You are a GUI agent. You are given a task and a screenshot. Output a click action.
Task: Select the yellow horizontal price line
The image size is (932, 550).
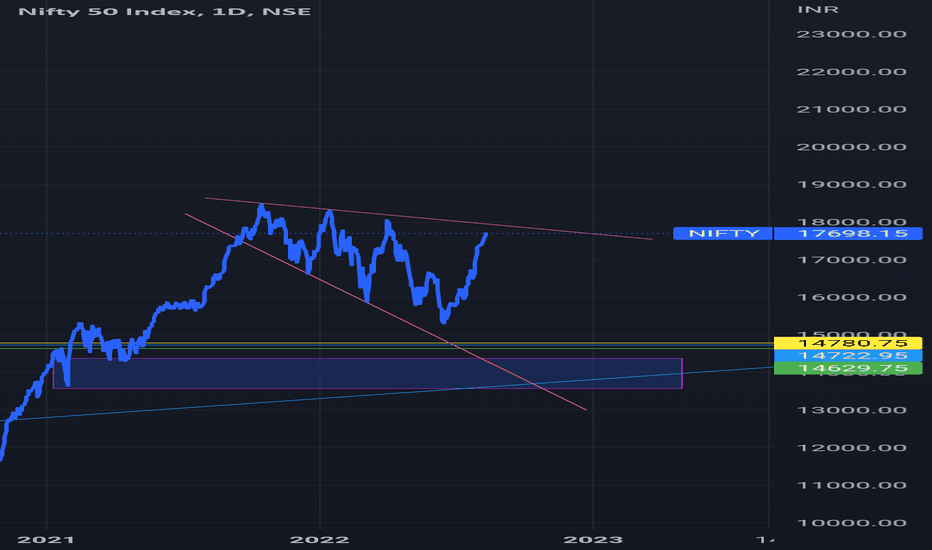point(386,342)
